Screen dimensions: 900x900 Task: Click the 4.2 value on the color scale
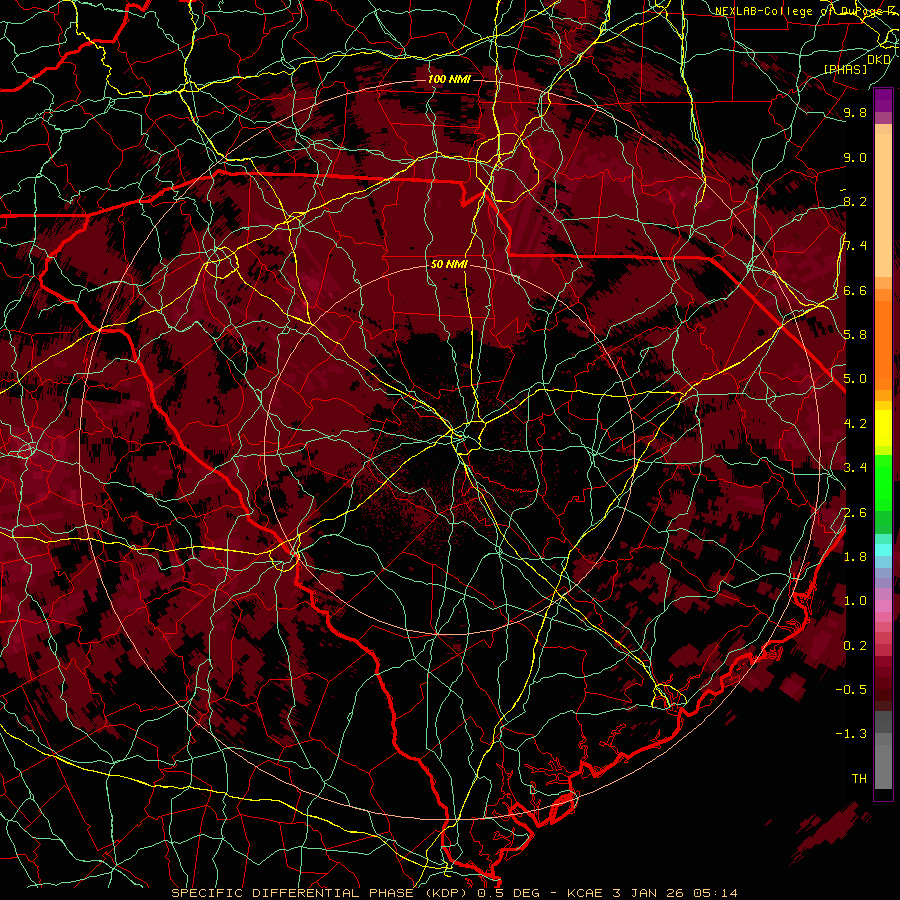(x=855, y=424)
